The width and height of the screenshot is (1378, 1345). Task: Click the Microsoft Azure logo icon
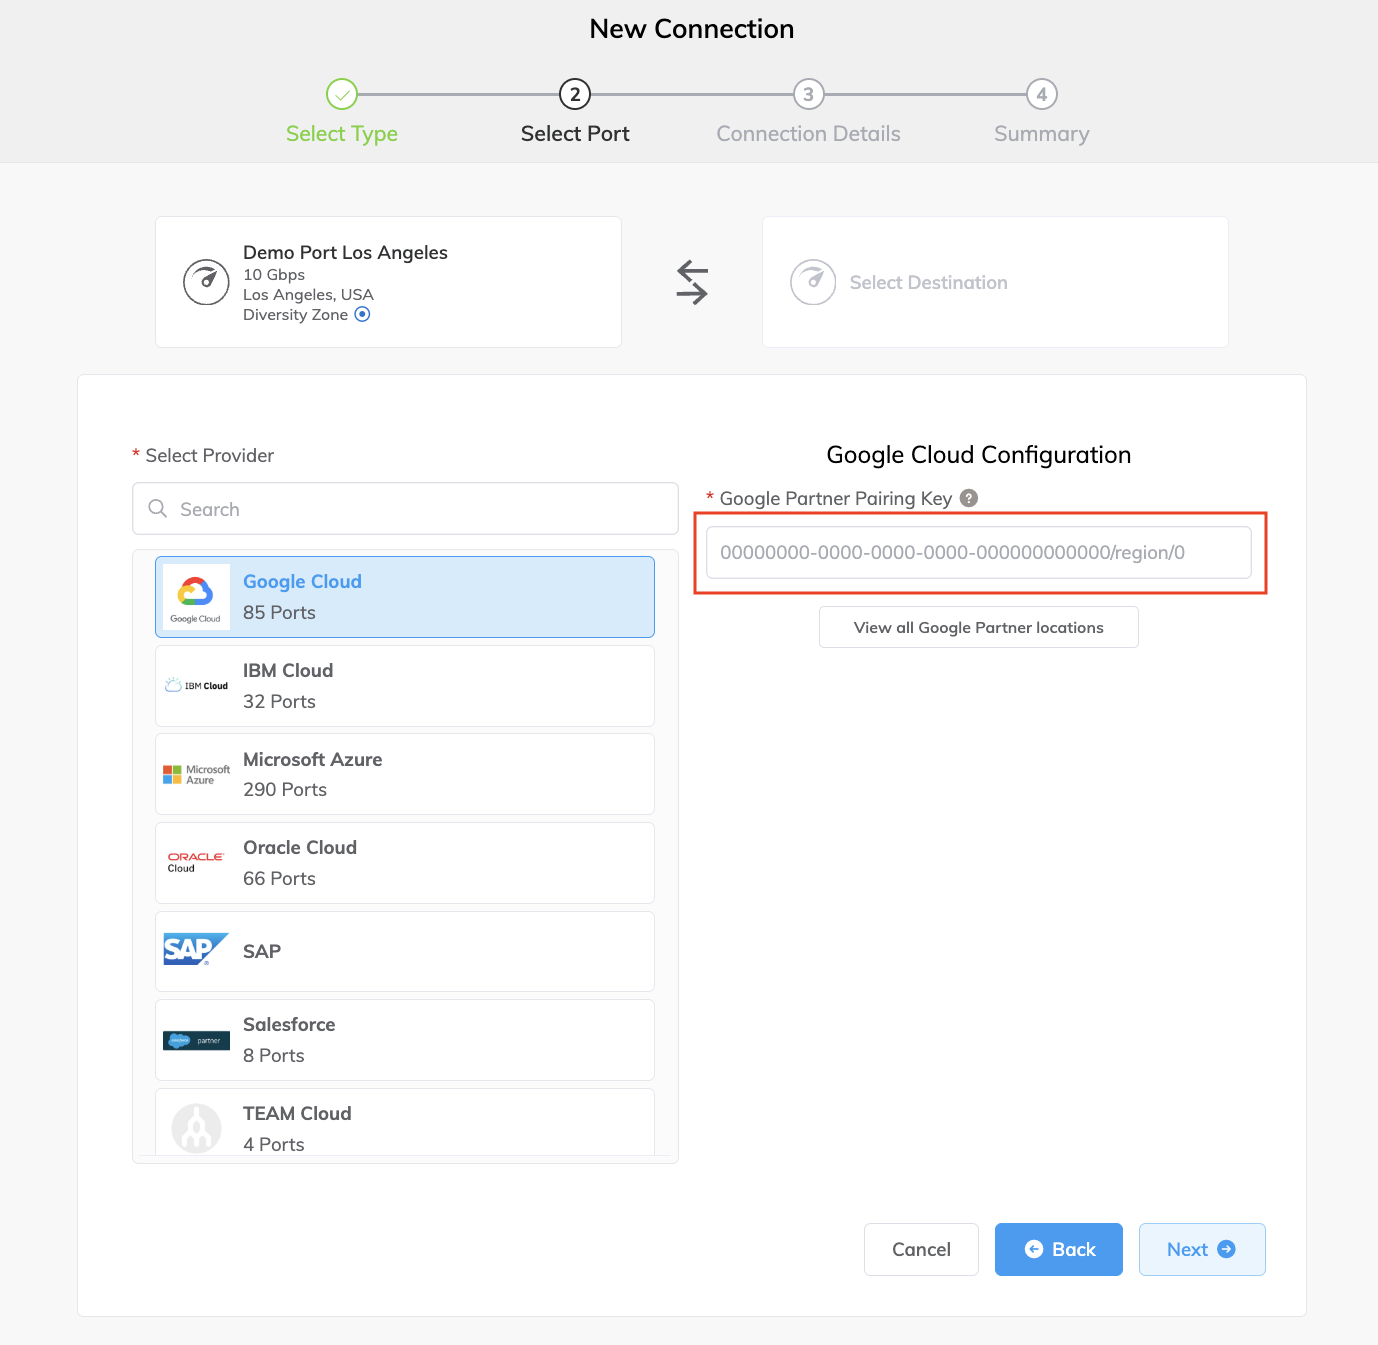[x=196, y=775]
